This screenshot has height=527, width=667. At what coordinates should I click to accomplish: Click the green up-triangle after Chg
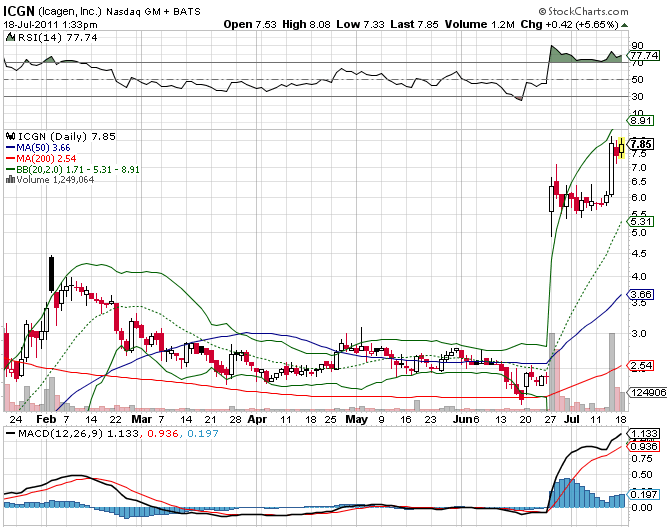624,26
